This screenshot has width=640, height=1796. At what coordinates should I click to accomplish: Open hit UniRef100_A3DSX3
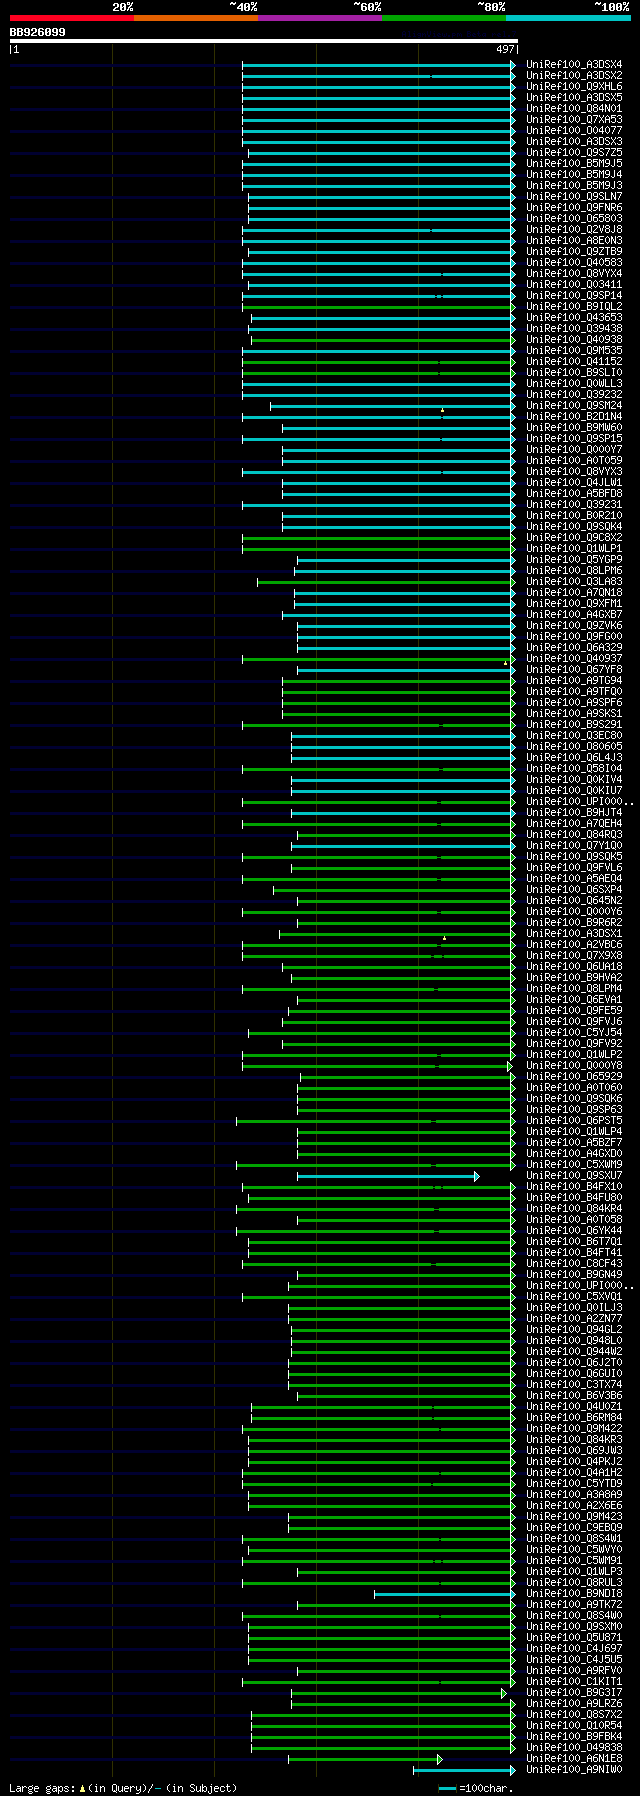(574, 141)
